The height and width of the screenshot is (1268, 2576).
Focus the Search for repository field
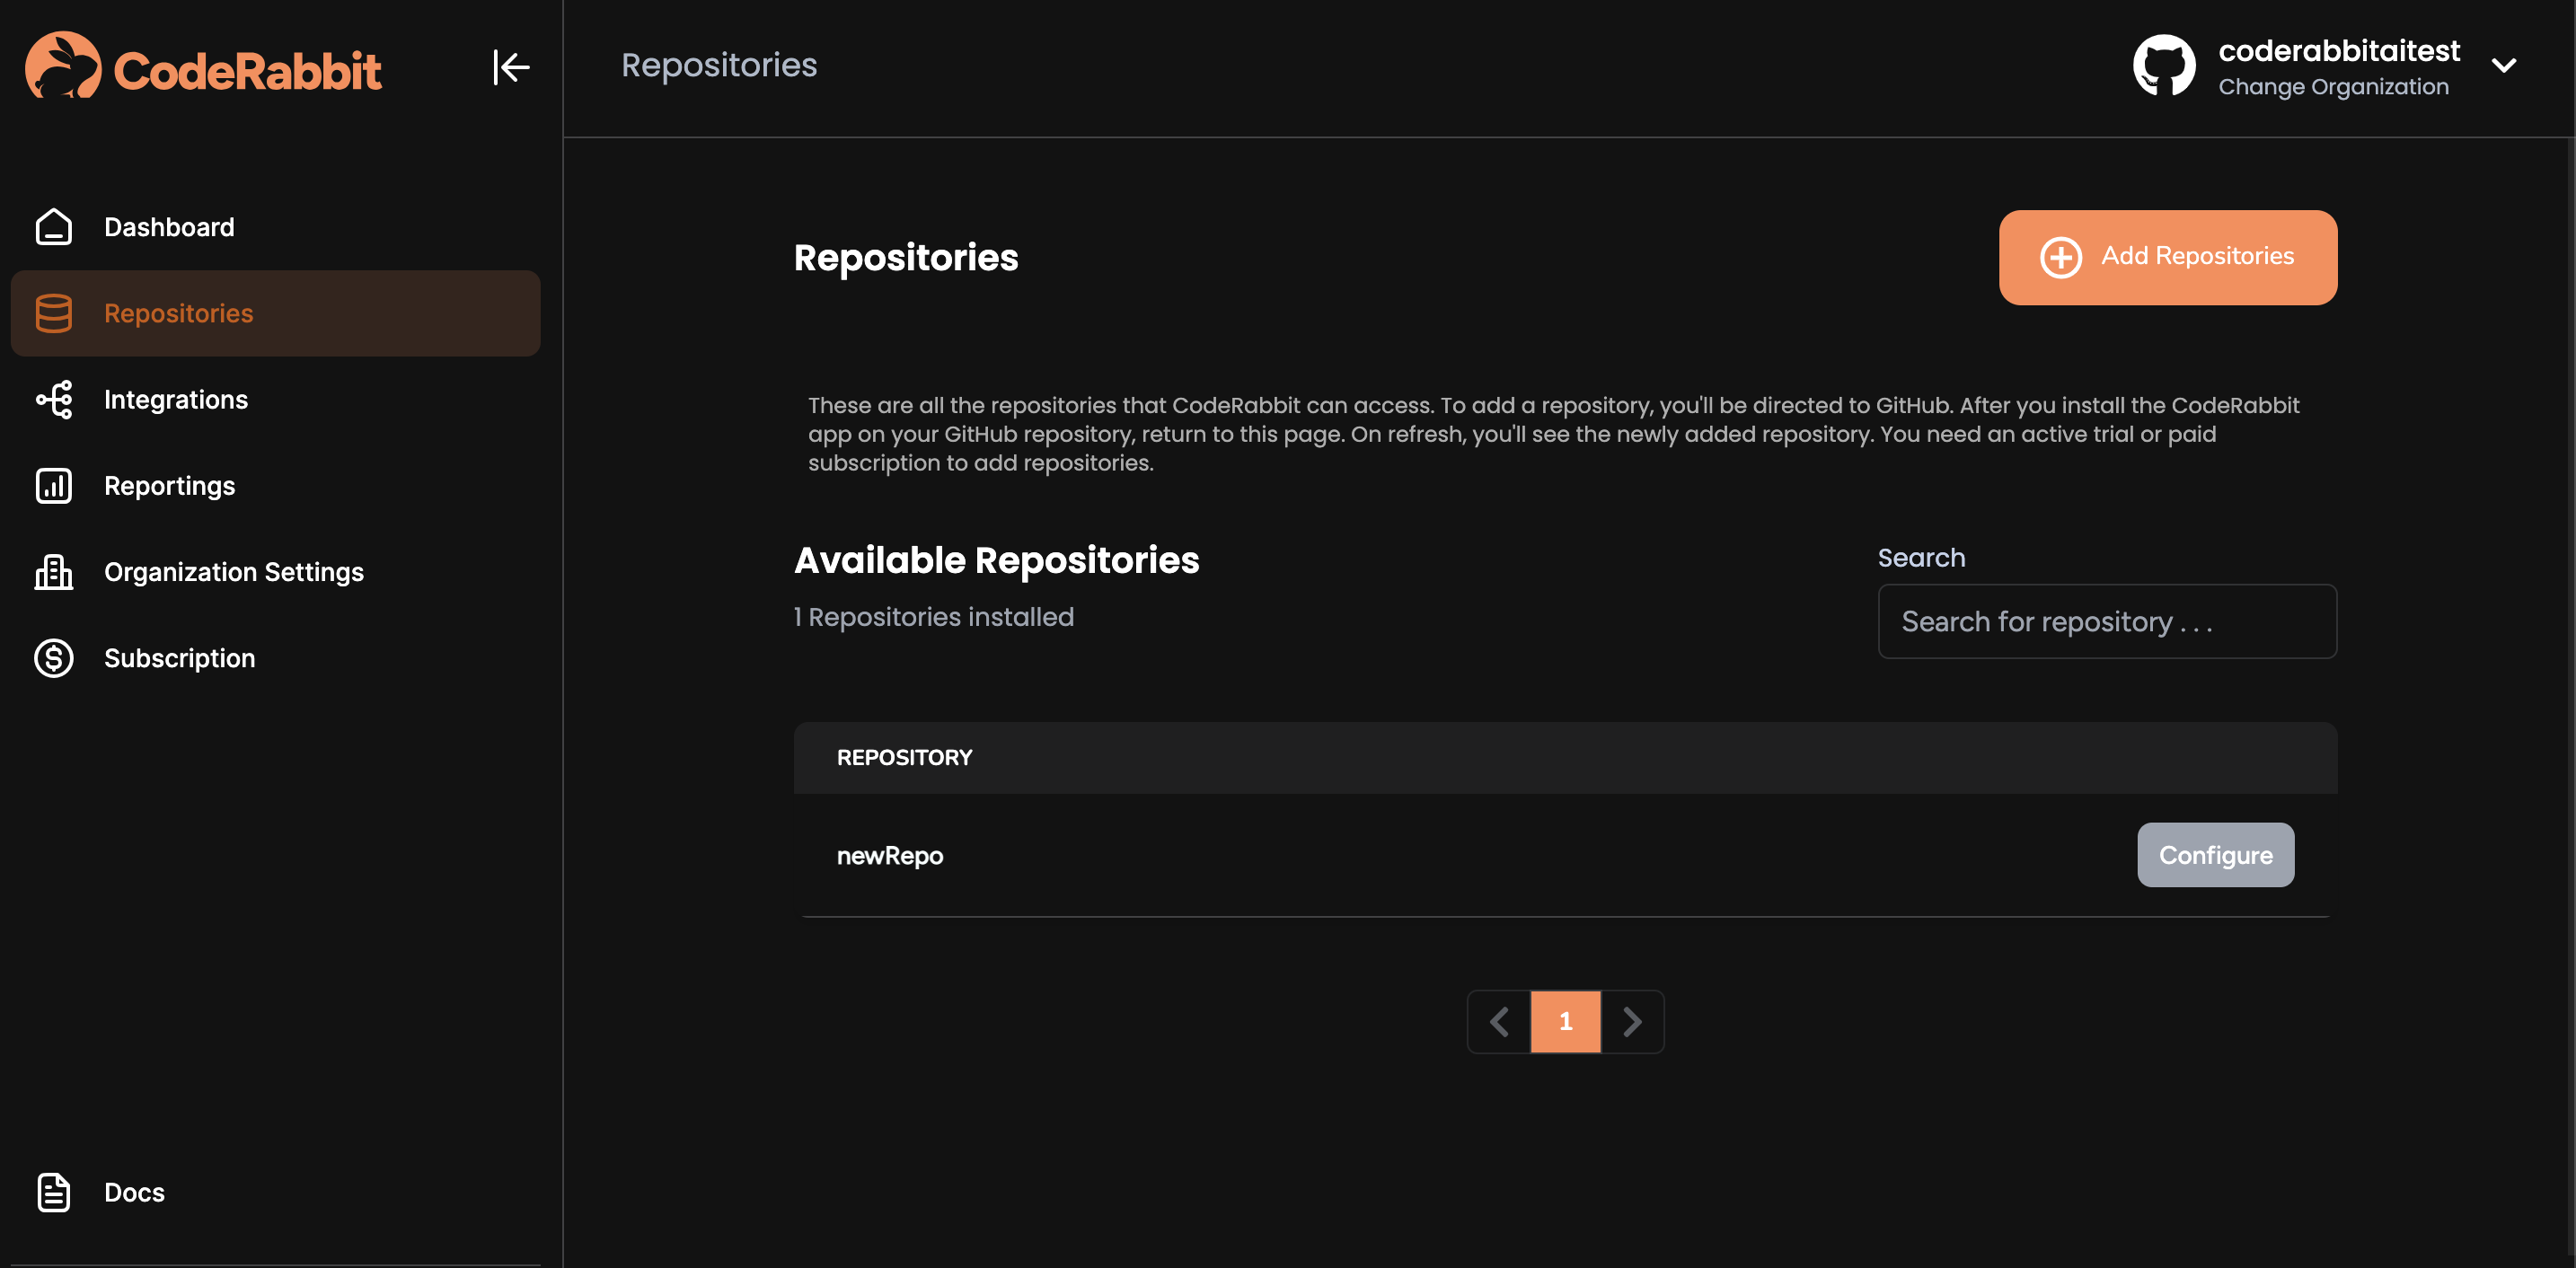2107,621
